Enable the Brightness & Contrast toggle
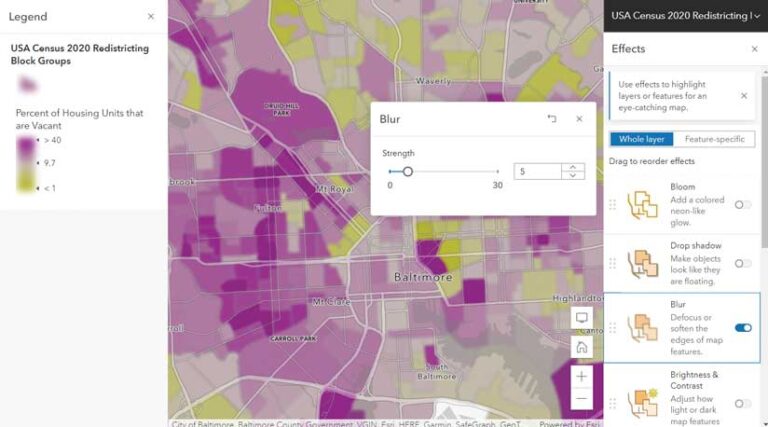Viewport: 768px width, 427px height. [743, 403]
